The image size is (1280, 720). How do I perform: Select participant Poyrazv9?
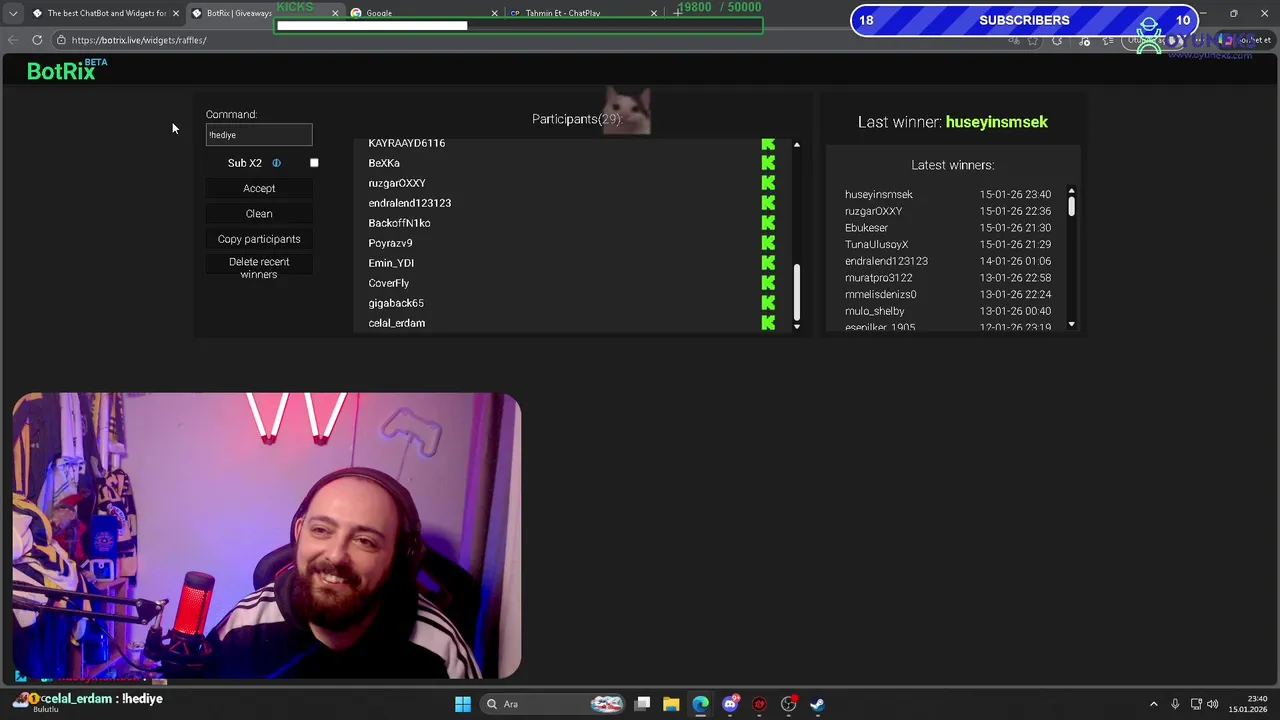[390, 243]
